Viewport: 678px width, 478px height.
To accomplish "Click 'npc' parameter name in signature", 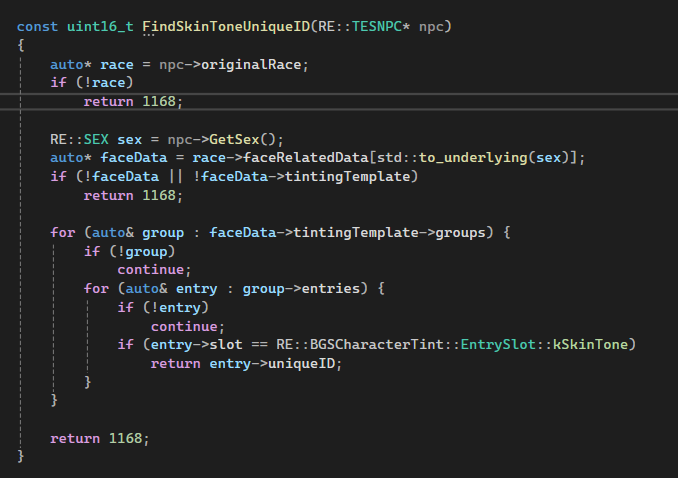I will tap(431, 26).
